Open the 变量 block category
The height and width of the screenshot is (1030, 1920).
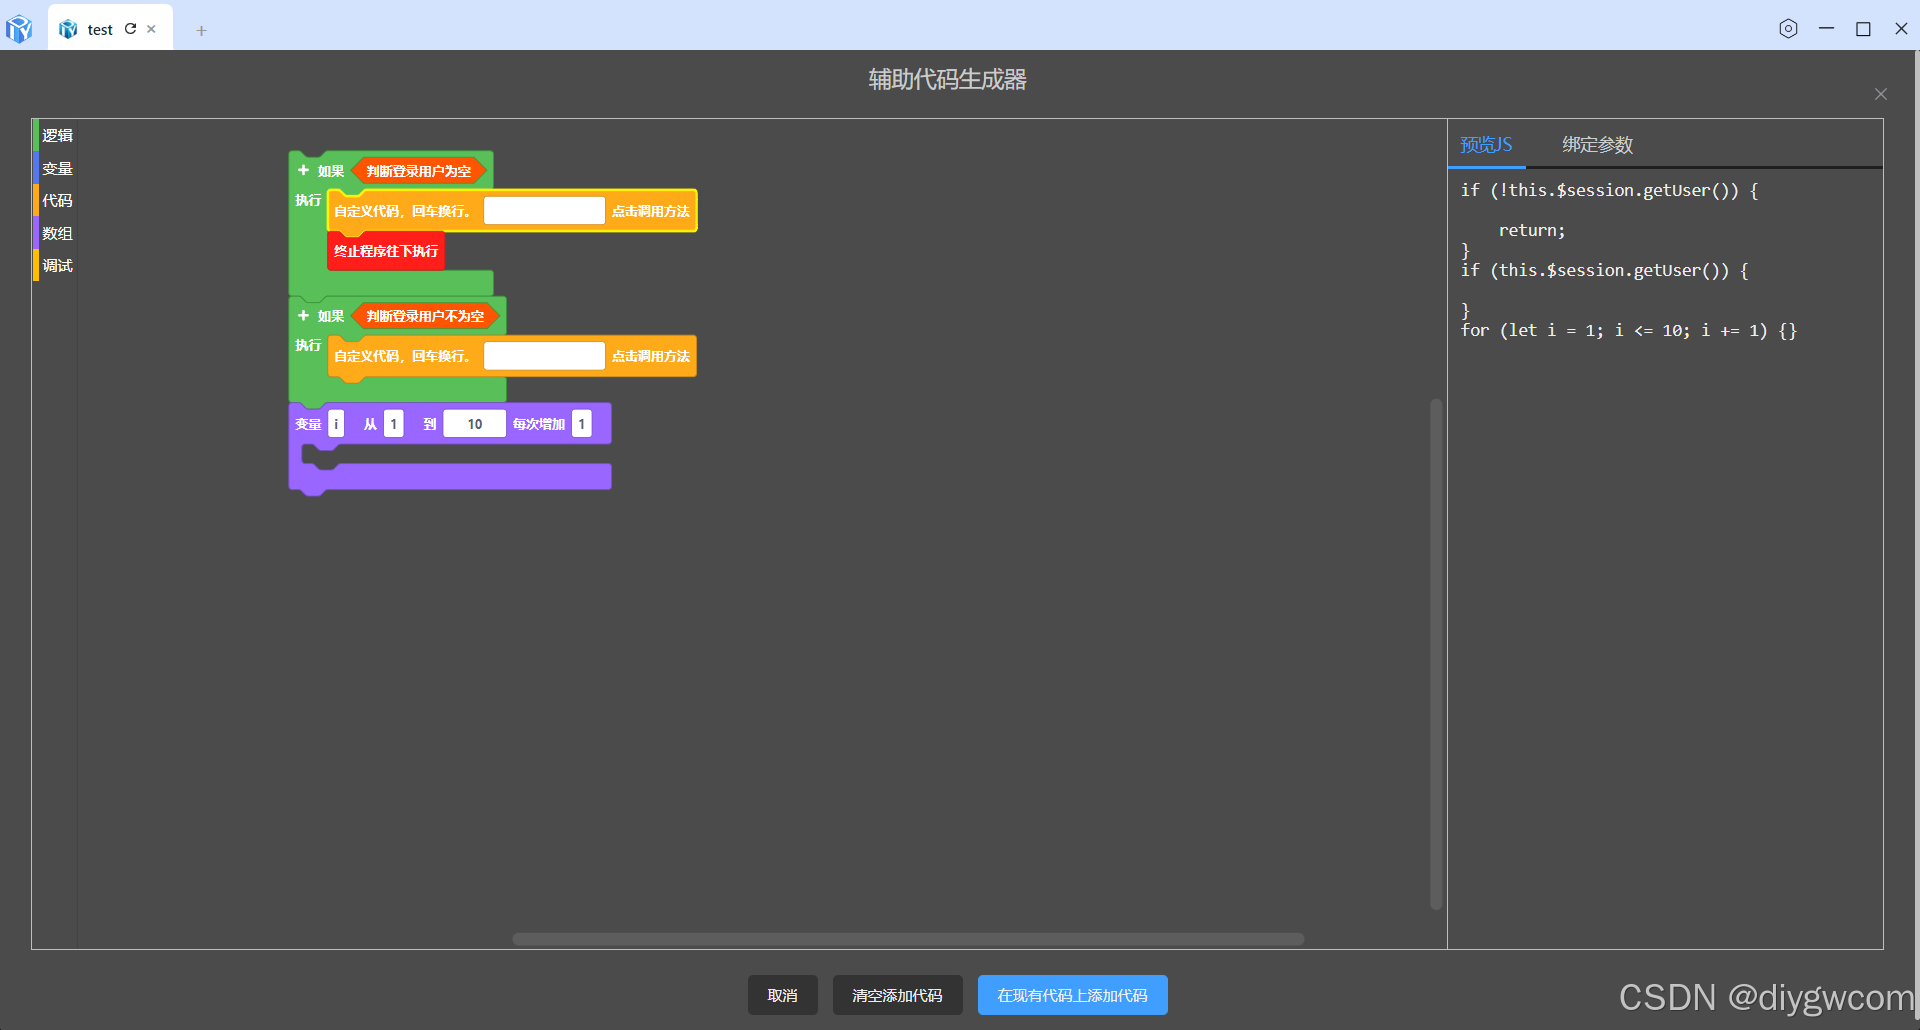tap(57, 168)
